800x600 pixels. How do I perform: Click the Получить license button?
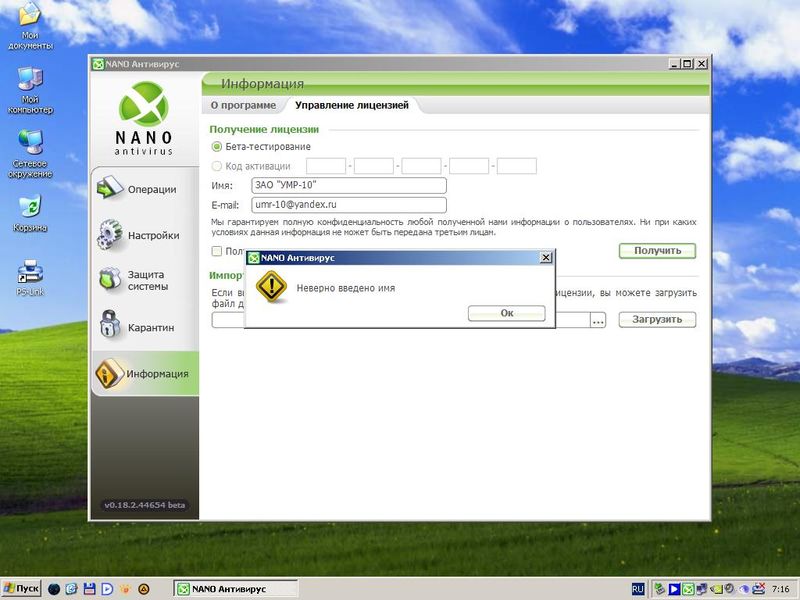[657, 251]
